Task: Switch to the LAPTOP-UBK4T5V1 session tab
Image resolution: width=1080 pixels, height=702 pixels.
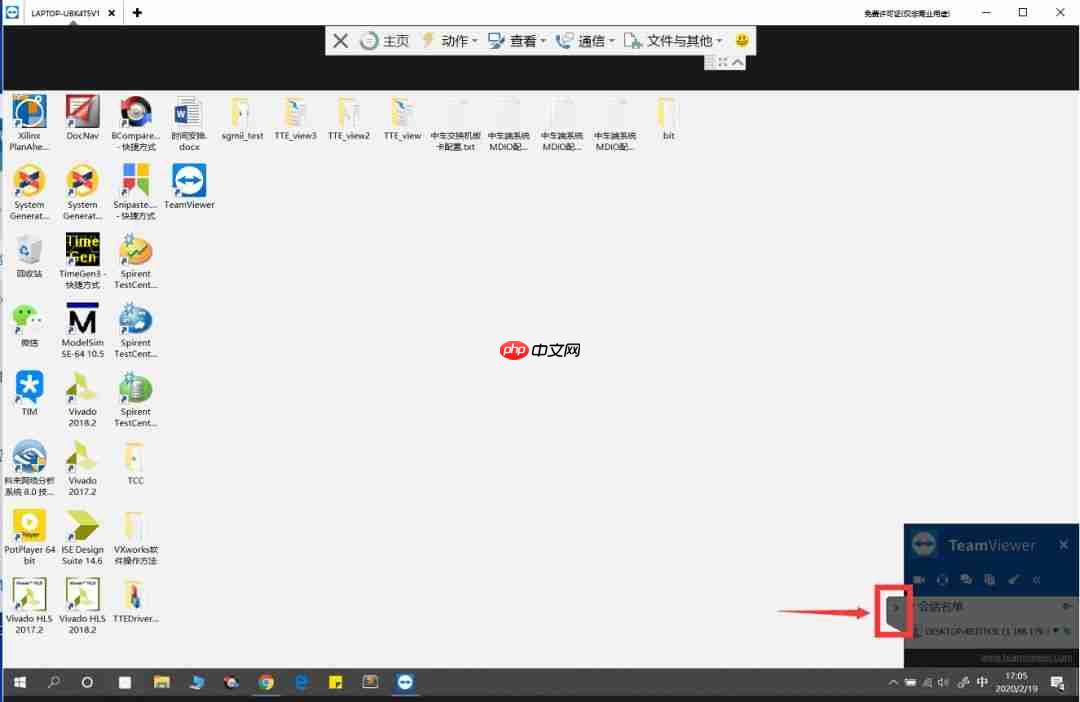Action: [64, 13]
